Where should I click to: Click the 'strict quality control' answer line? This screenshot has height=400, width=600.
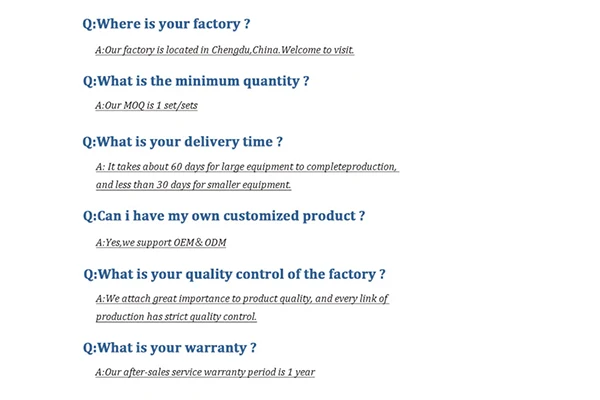(176, 317)
